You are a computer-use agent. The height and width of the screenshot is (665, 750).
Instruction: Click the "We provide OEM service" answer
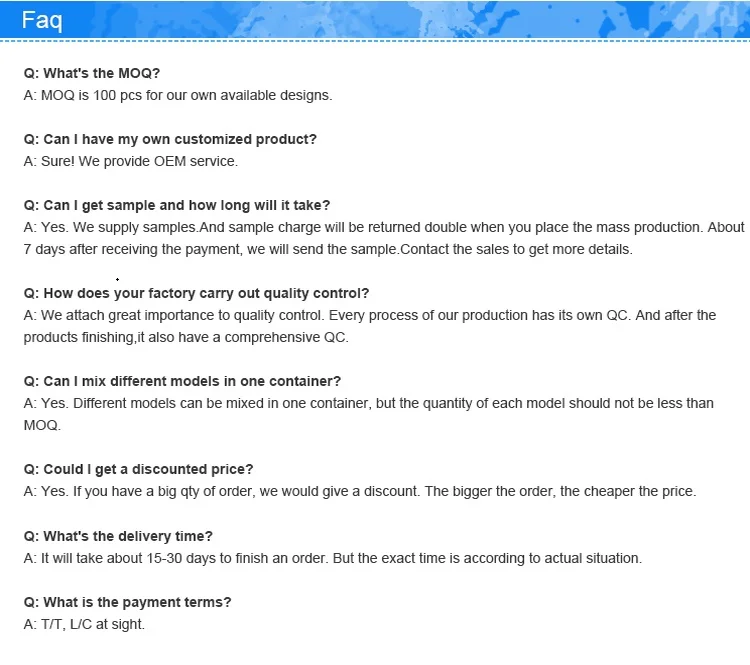pyautogui.click(x=130, y=161)
